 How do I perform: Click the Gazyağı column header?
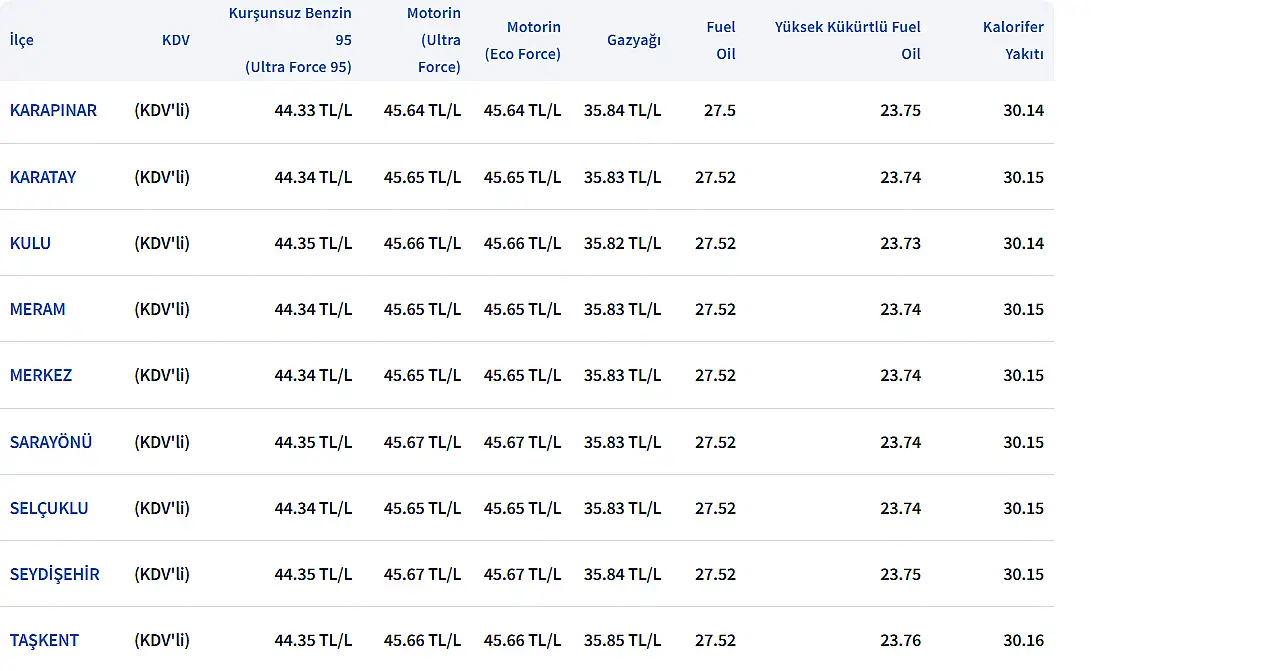pos(633,40)
